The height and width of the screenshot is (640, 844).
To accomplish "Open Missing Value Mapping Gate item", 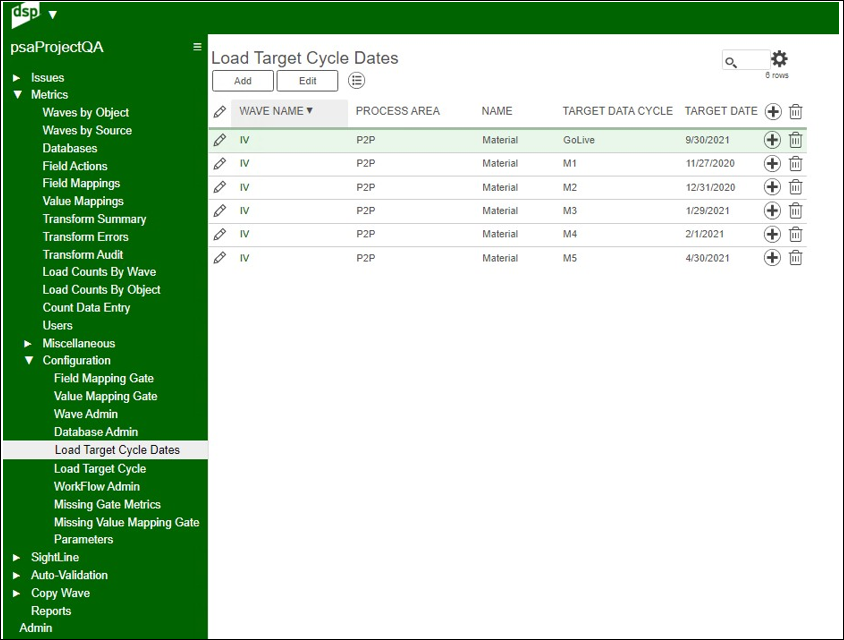I will coord(126,522).
